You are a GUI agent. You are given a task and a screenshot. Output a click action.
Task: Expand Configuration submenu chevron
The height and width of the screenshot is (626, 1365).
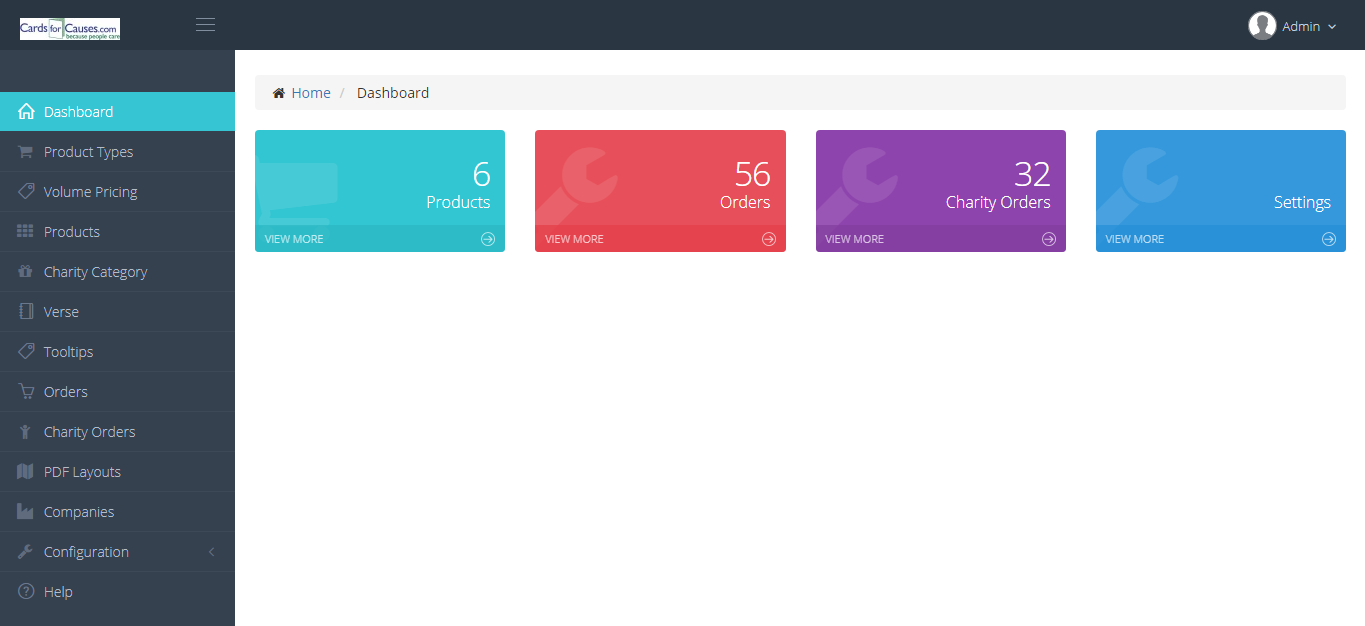[x=211, y=552]
